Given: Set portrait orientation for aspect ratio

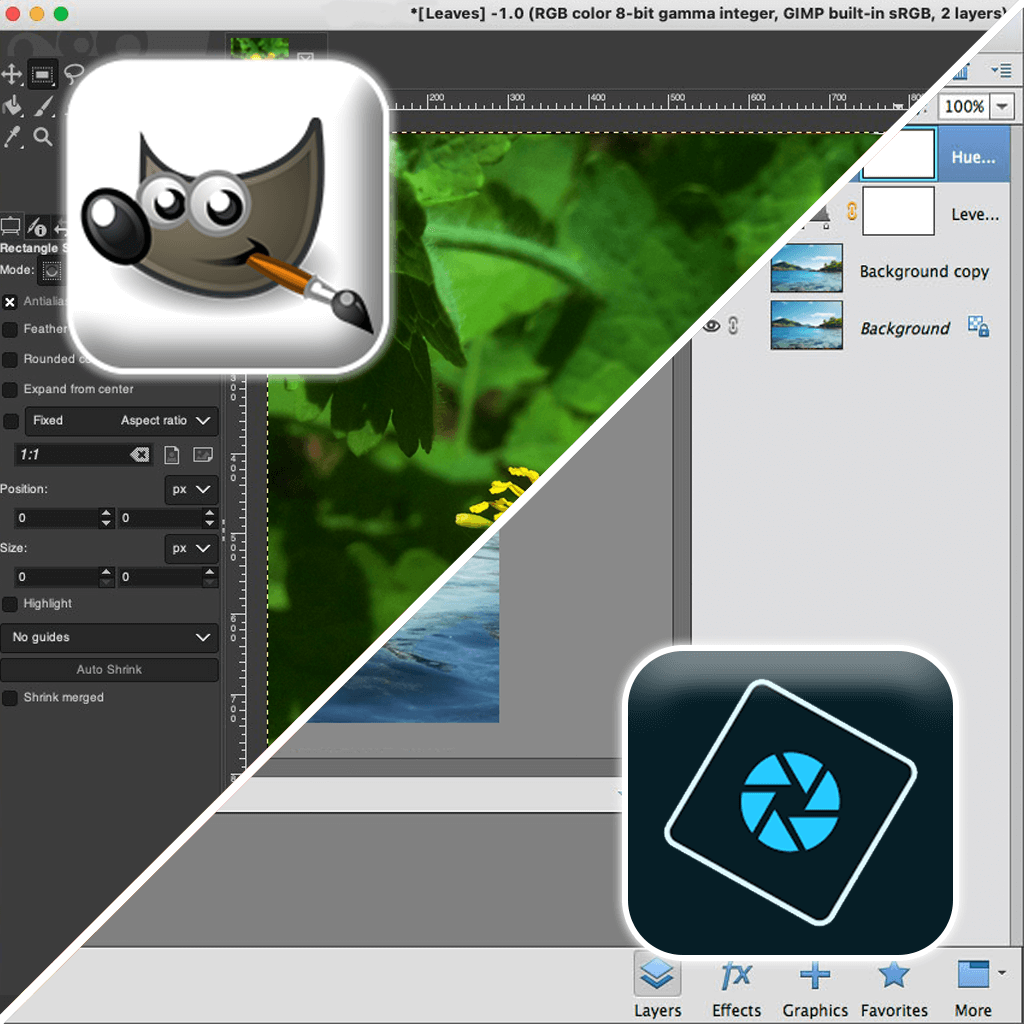Looking at the screenshot, I should pyautogui.click(x=172, y=455).
